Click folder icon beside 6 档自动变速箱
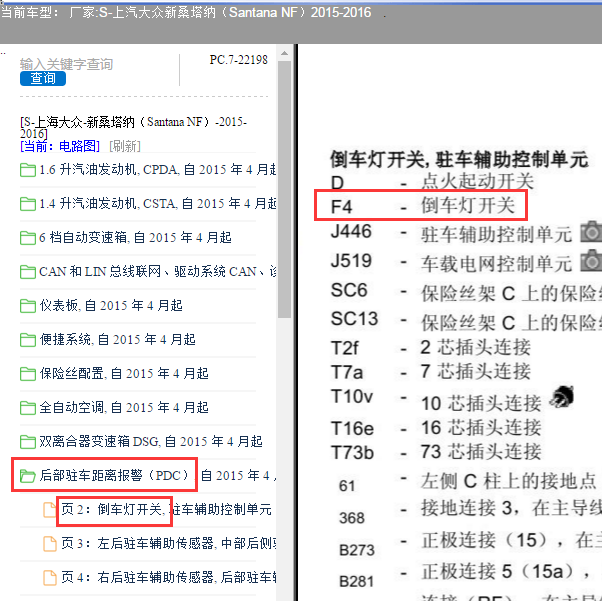Image resolution: width=602 pixels, height=601 pixels. (28, 238)
